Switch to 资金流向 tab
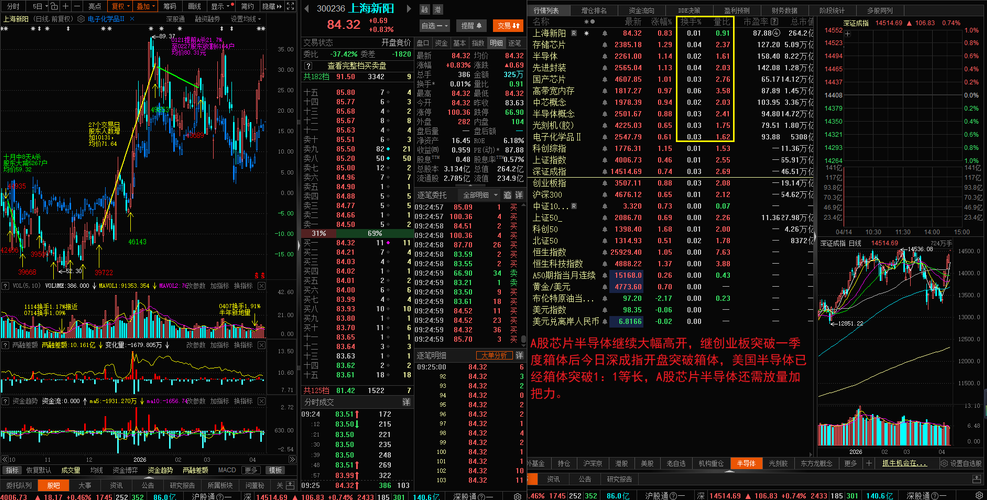This screenshot has width=987, height=500. pos(641,11)
